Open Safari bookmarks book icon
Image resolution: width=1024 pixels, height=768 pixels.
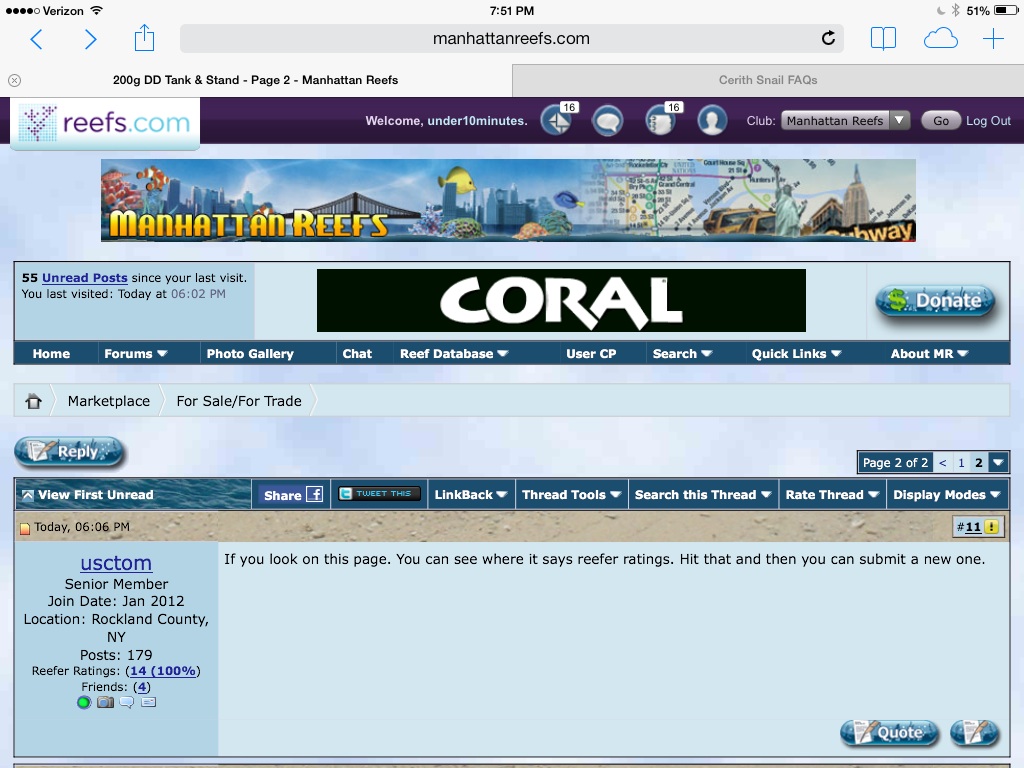point(883,39)
